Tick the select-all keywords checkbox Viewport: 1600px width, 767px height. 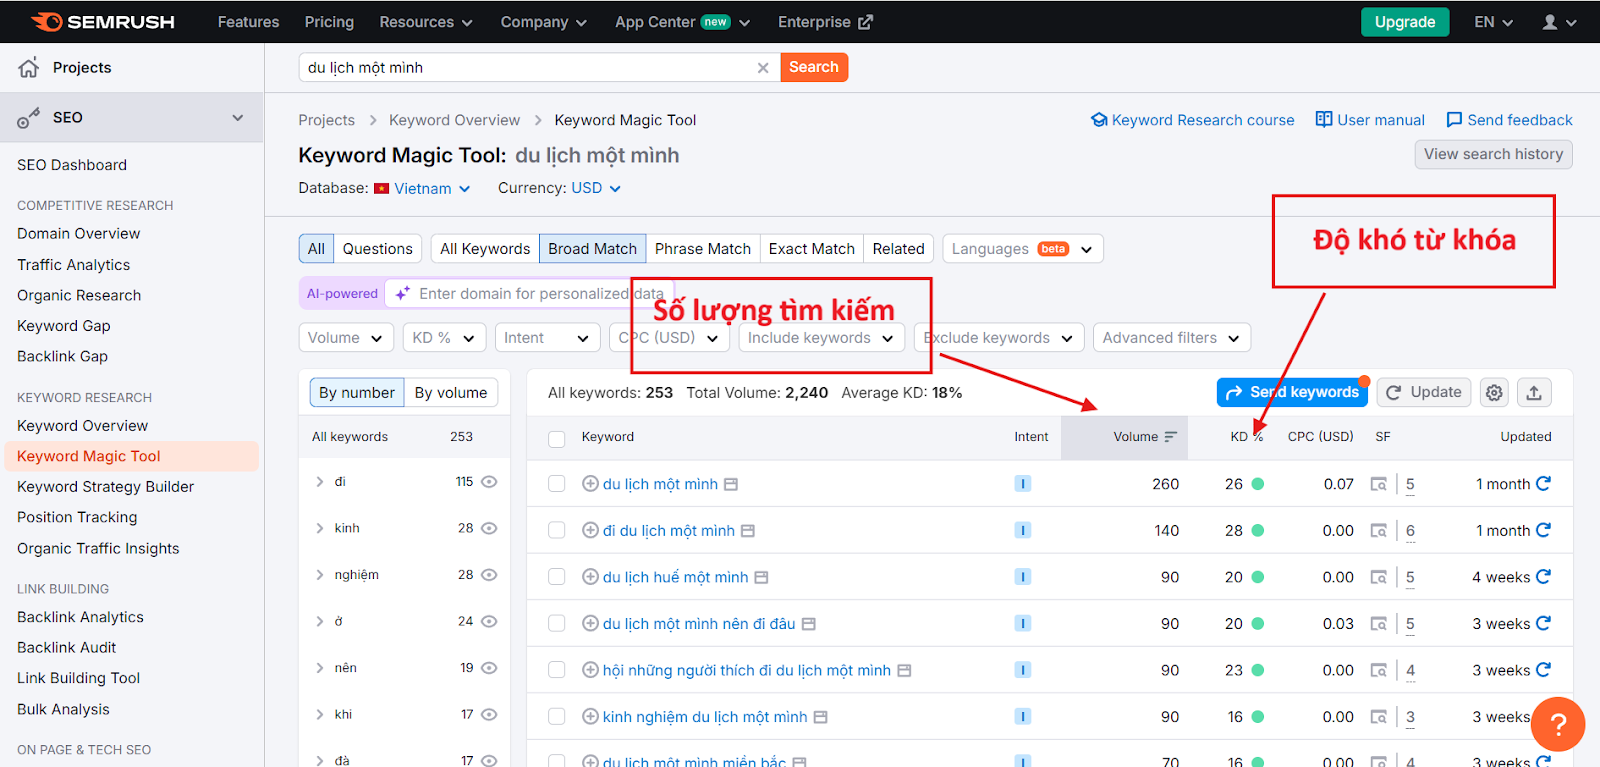click(557, 438)
